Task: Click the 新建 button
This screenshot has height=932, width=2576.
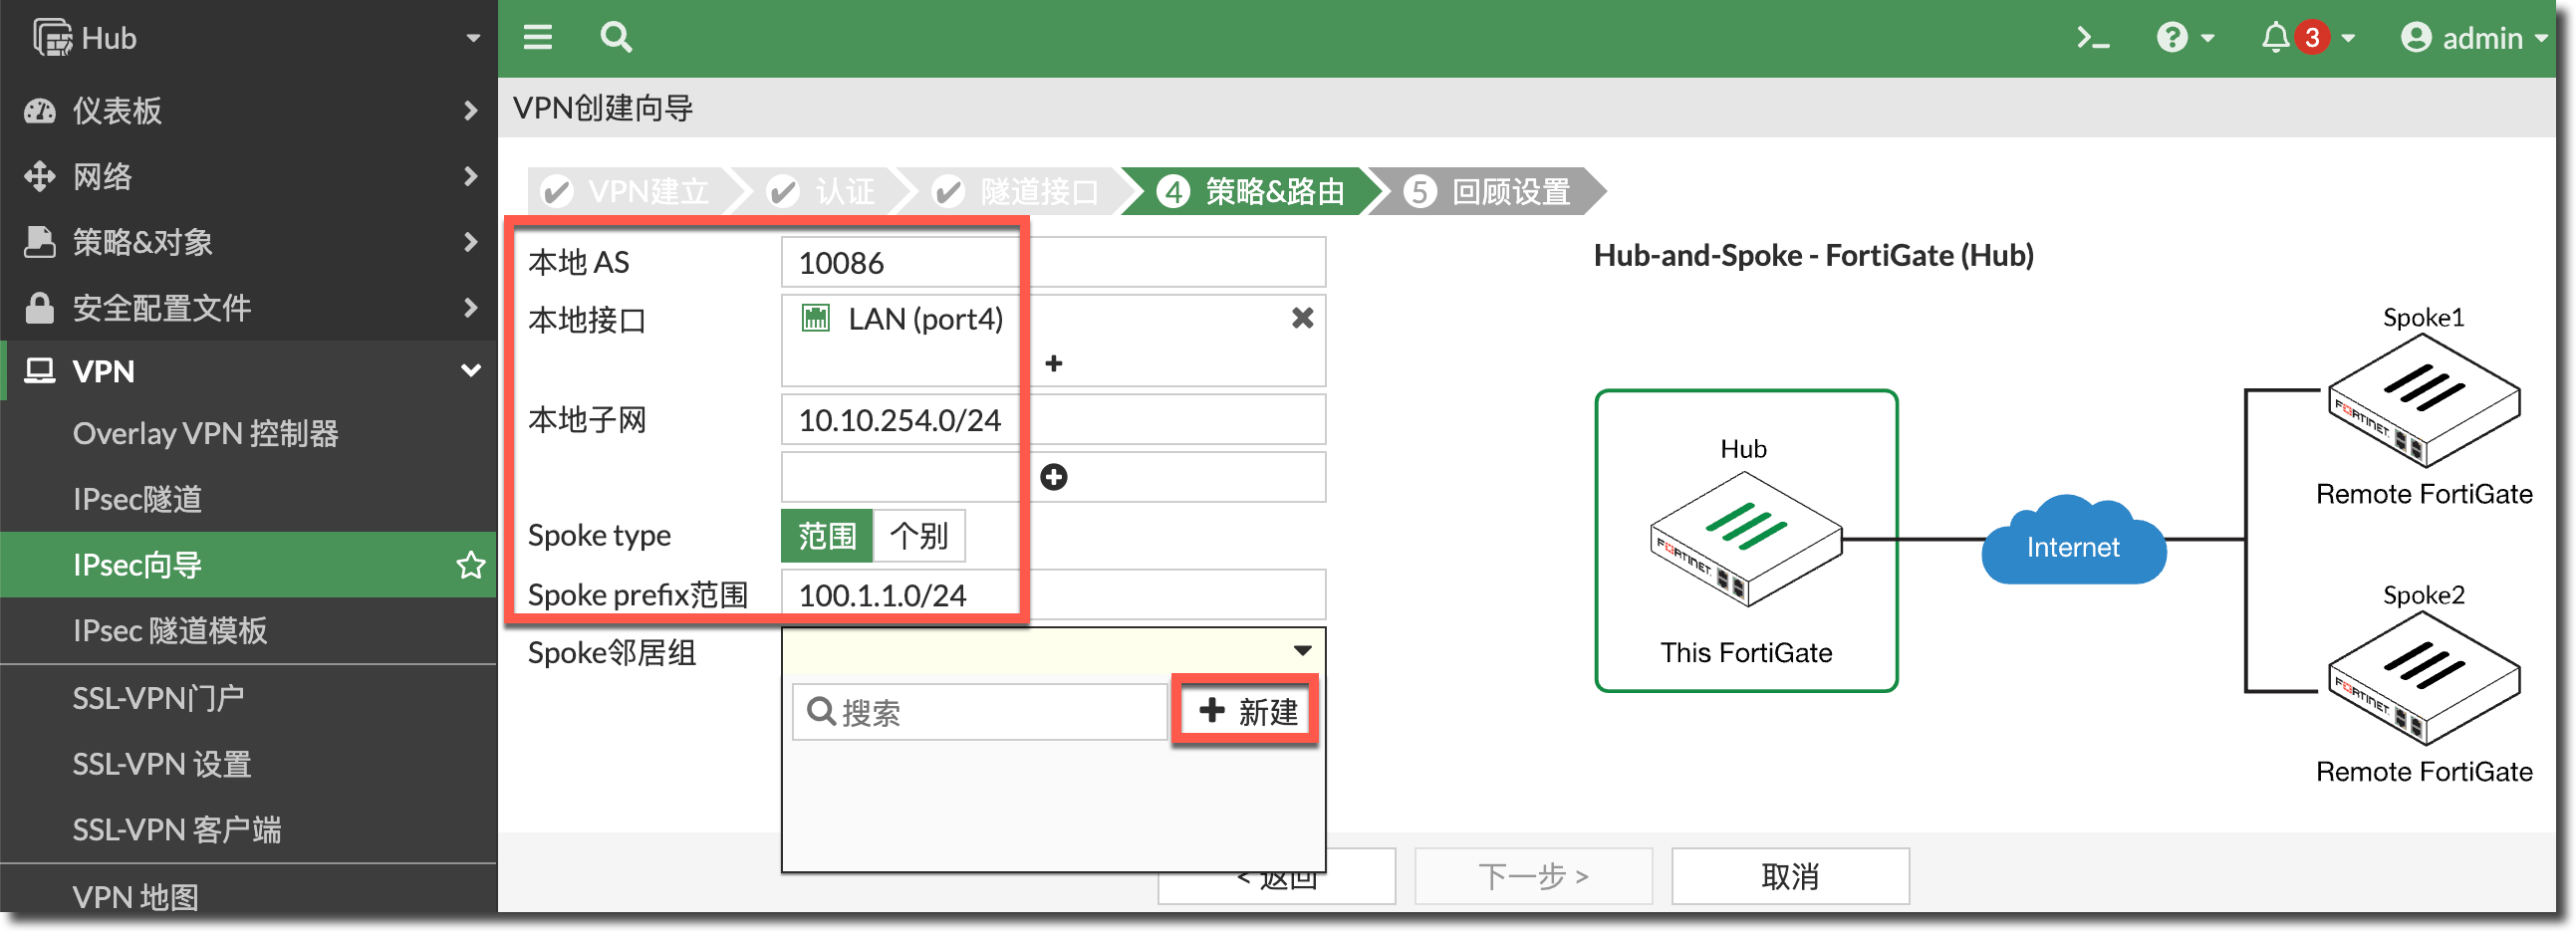Action: [1246, 711]
